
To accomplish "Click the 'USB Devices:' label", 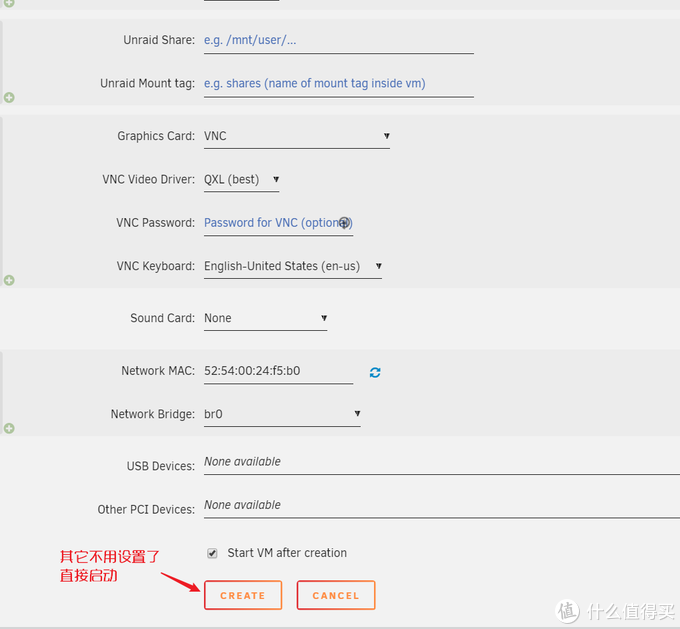I will tap(161, 466).
